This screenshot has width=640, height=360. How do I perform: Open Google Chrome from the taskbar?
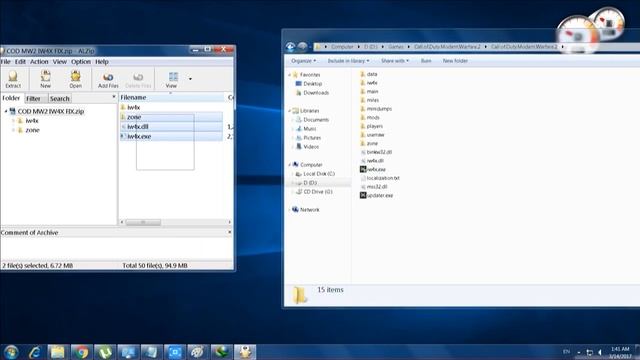click(x=81, y=352)
